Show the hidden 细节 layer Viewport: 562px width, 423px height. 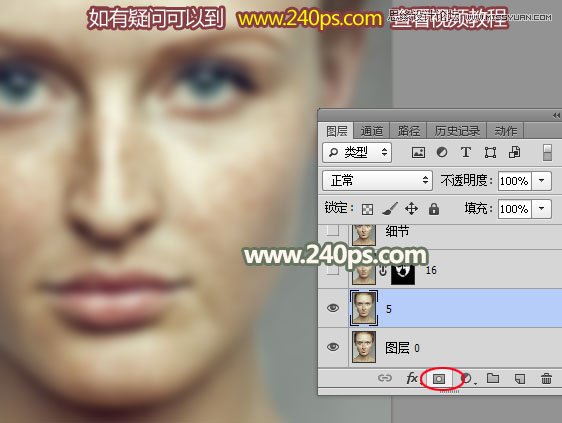coord(333,230)
